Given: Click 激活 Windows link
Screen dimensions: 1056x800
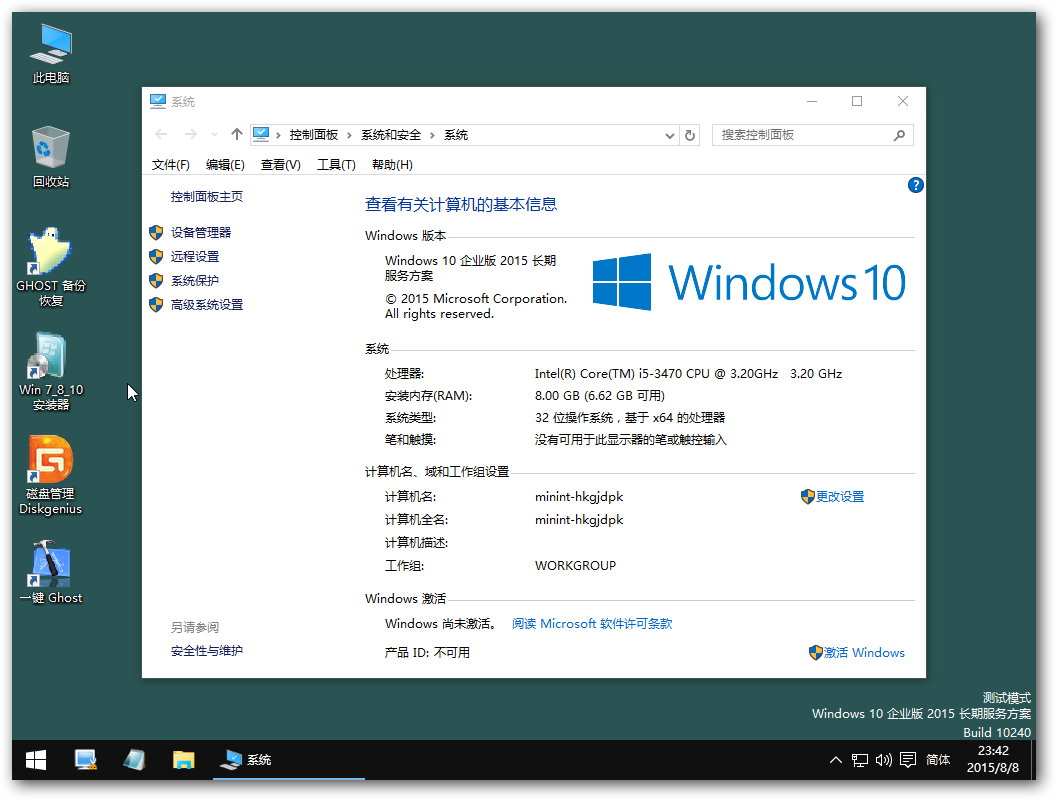Looking at the screenshot, I should click(865, 653).
